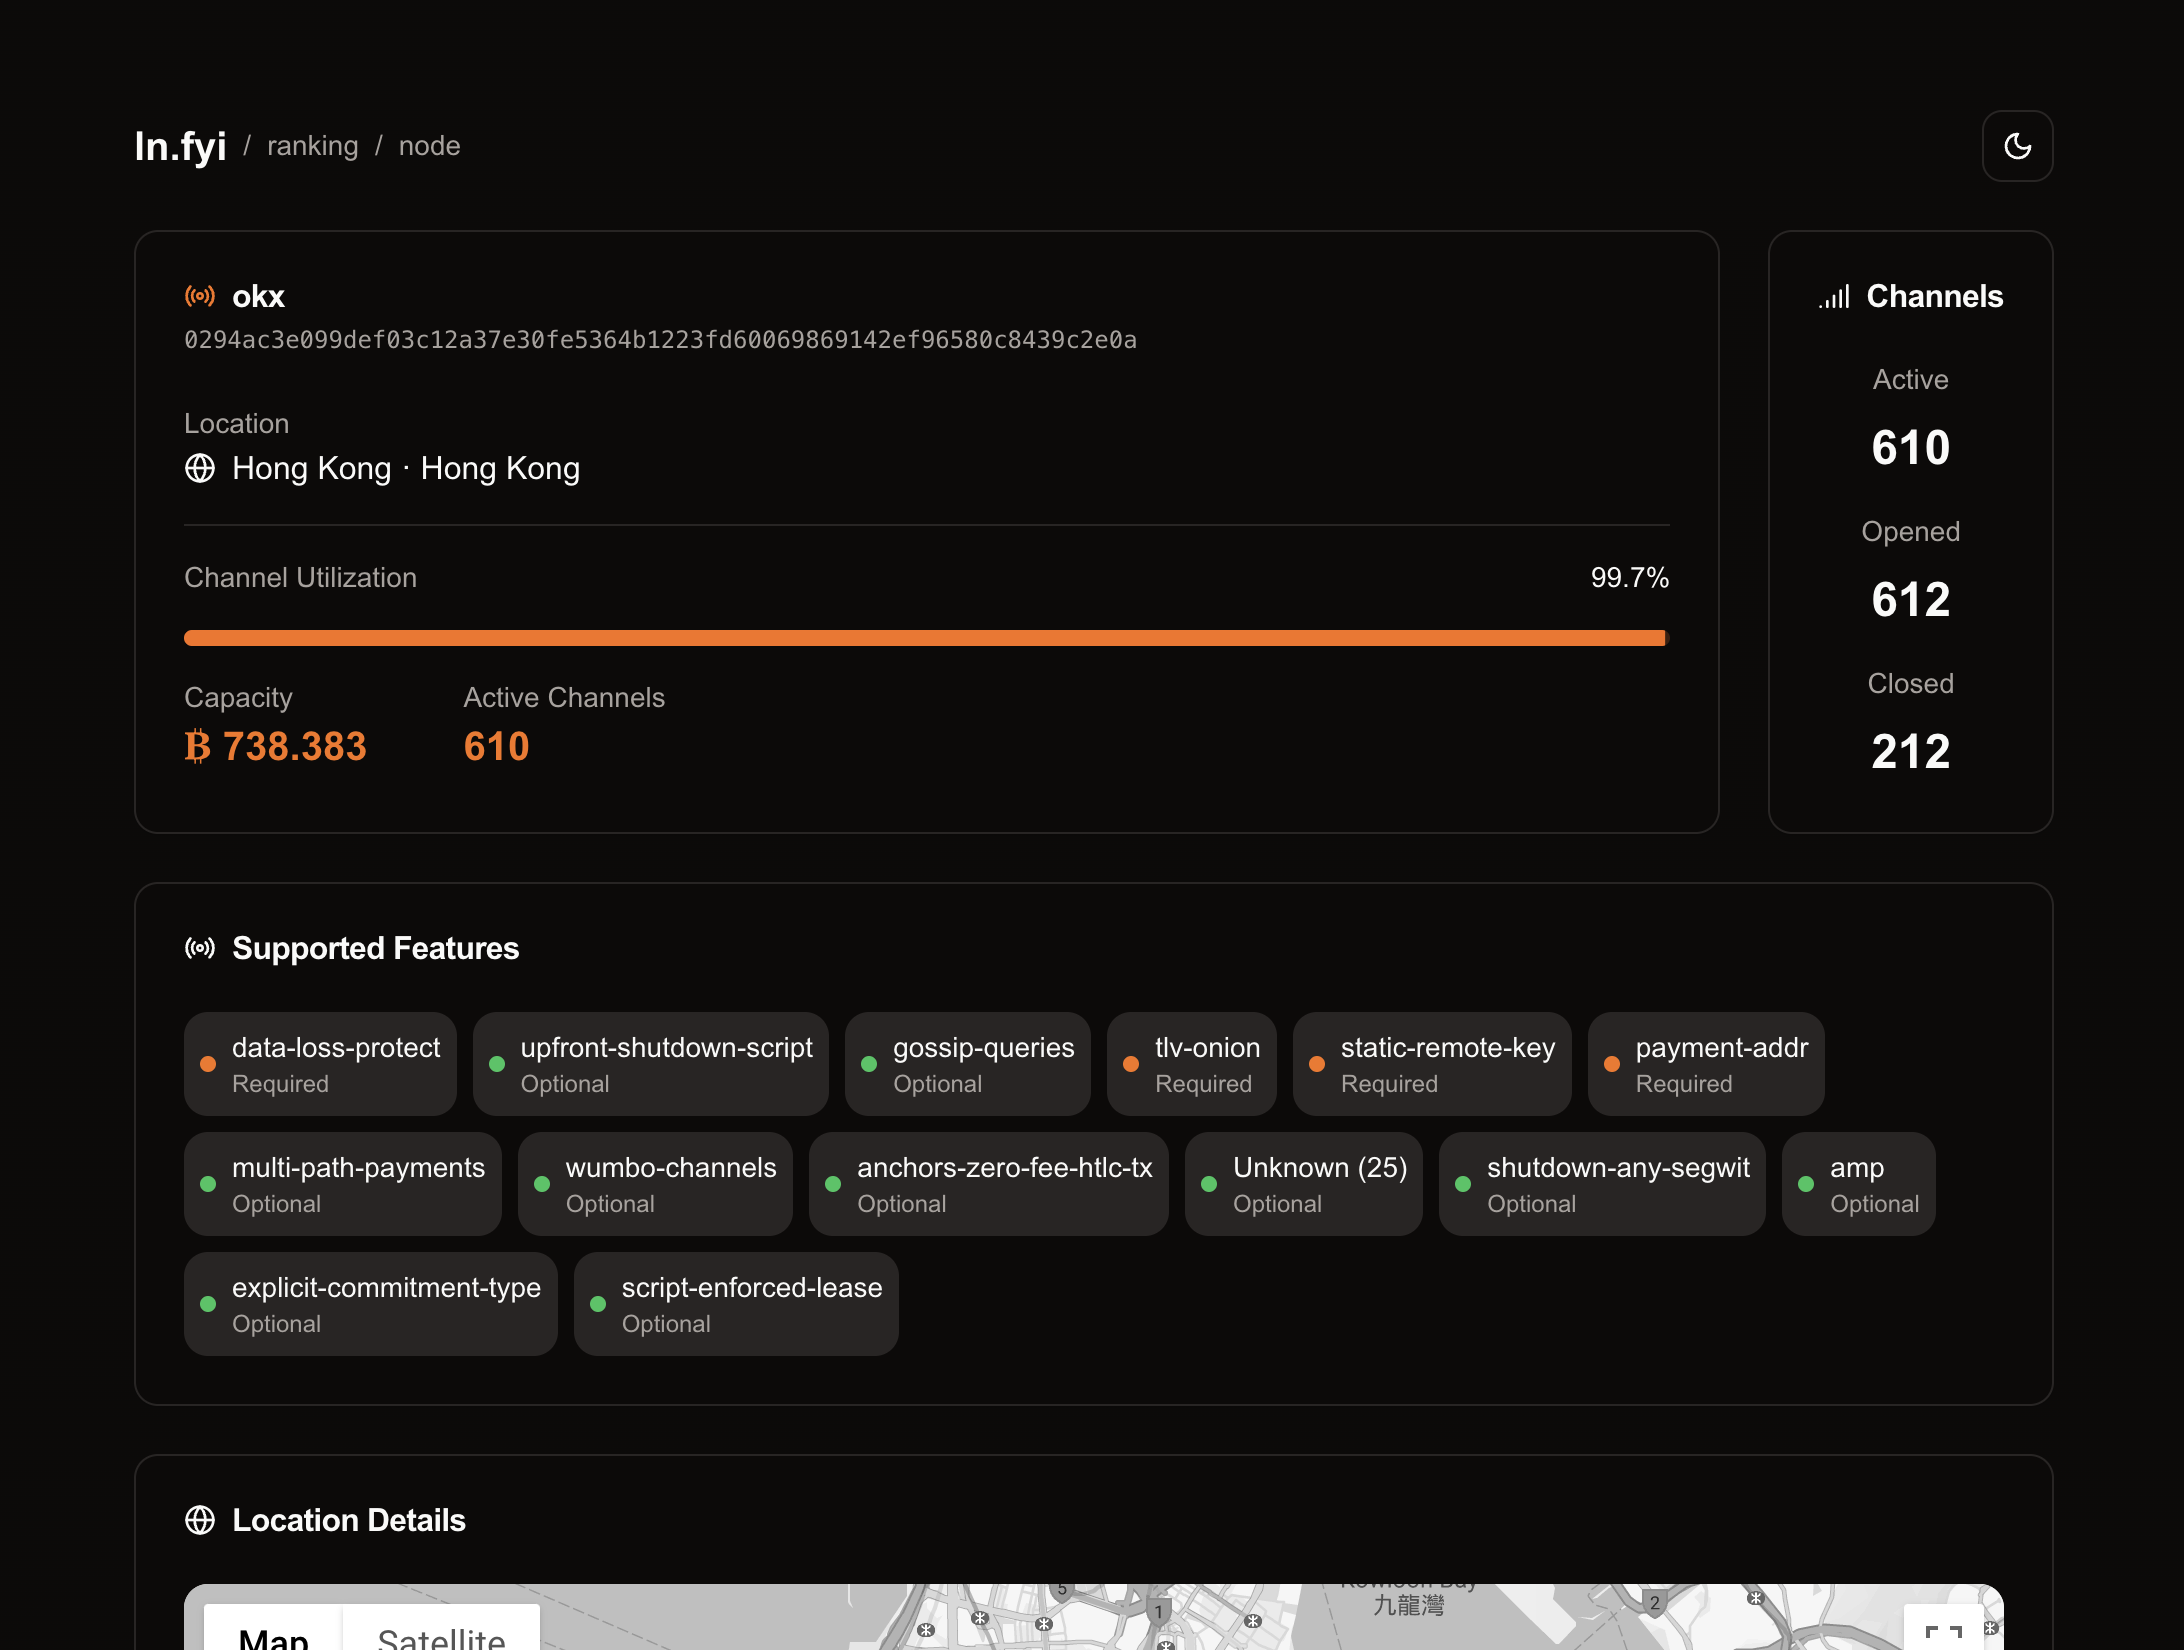Image resolution: width=2184 pixels, height=1650 pixels.
Task: Click the Active count 610 in Channels panel
Action: pos(1911,447)
